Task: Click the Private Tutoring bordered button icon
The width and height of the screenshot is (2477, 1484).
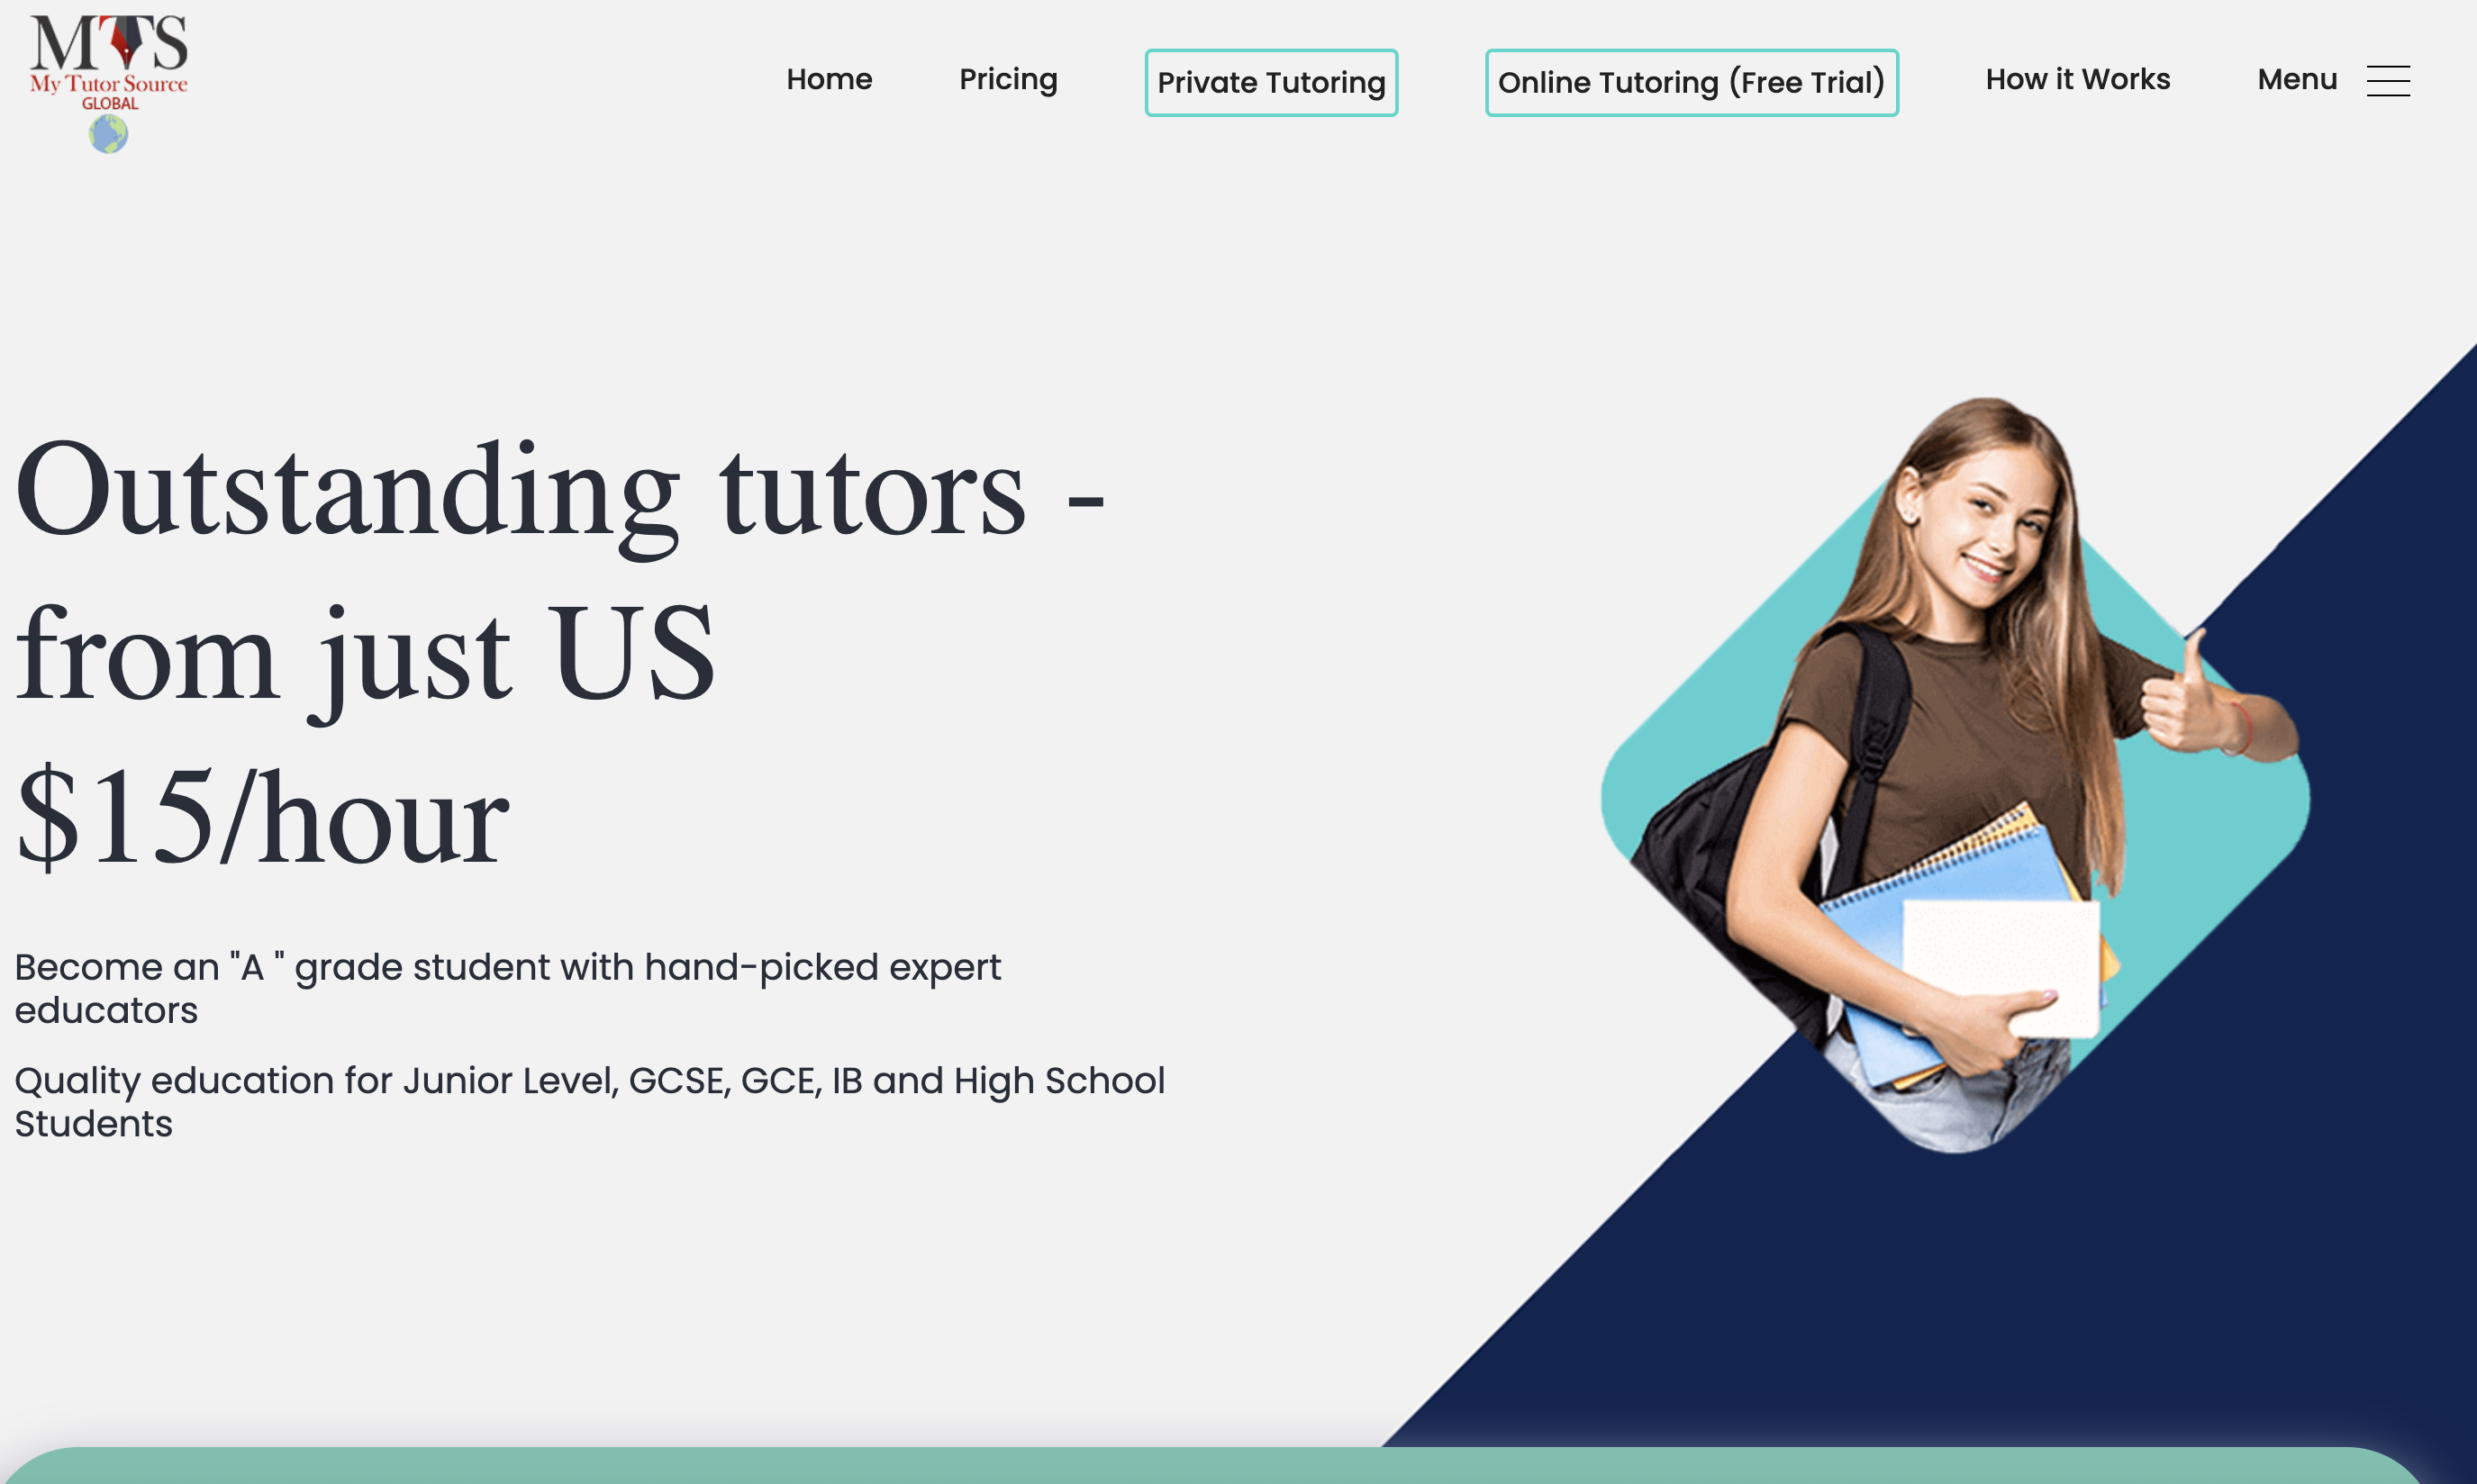Action: (1272, 83)
